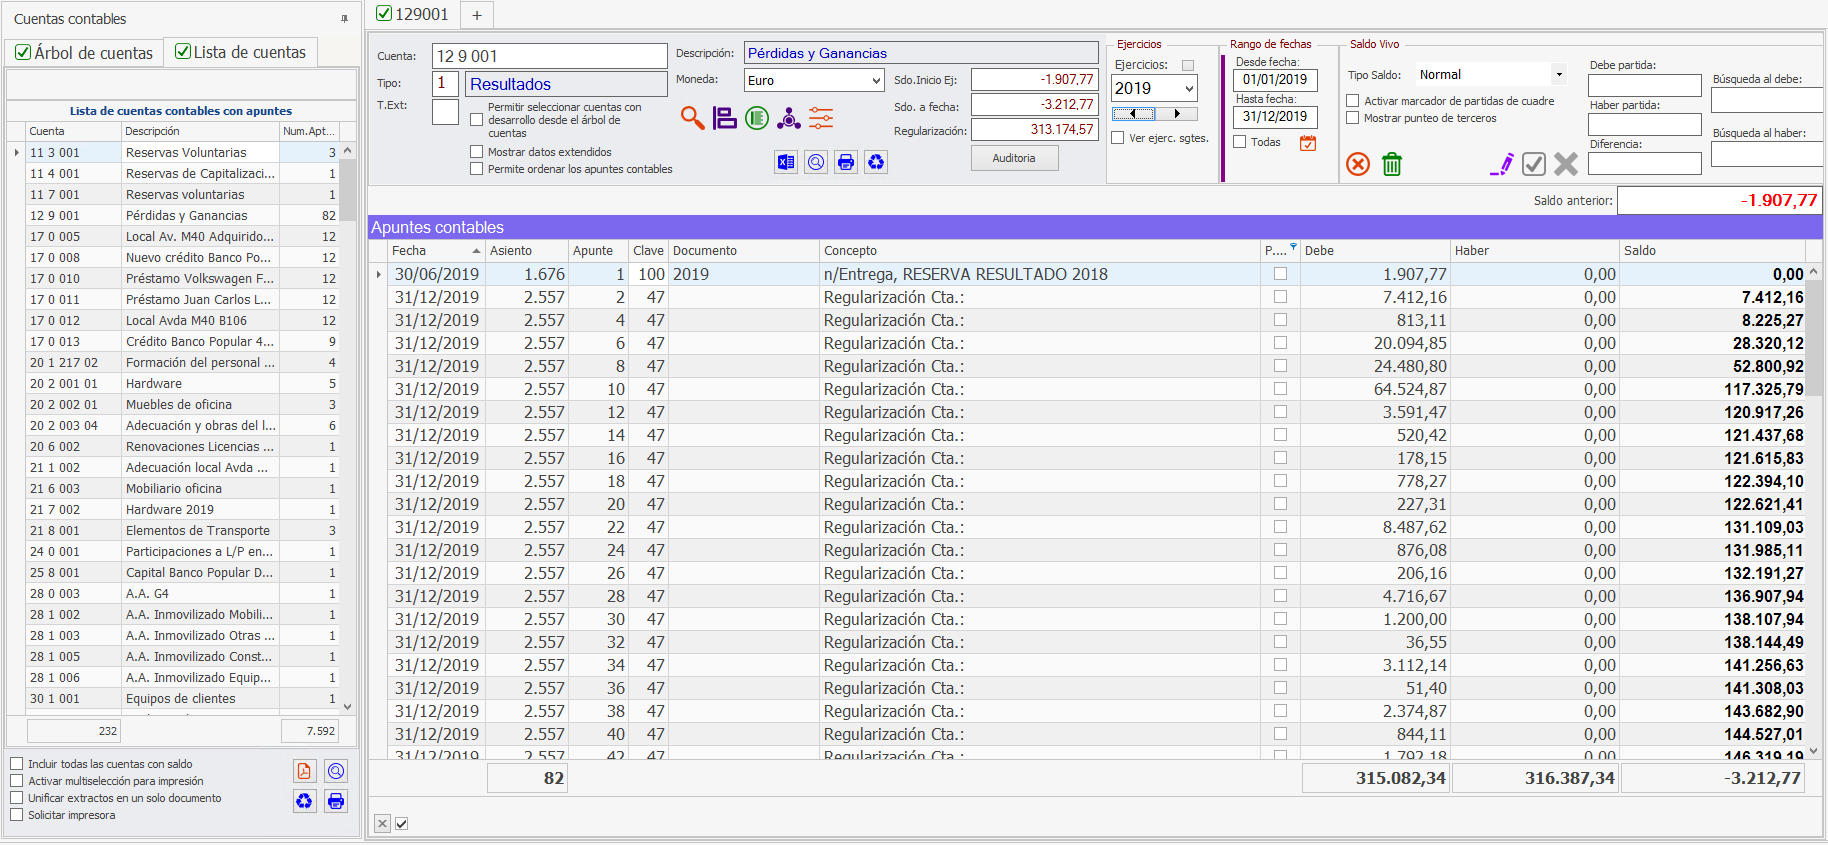This screenshot has height=845, width=1828.
Task: Enable Mostrar datos extendidos checkbox
Action: [x=477, y=152]
